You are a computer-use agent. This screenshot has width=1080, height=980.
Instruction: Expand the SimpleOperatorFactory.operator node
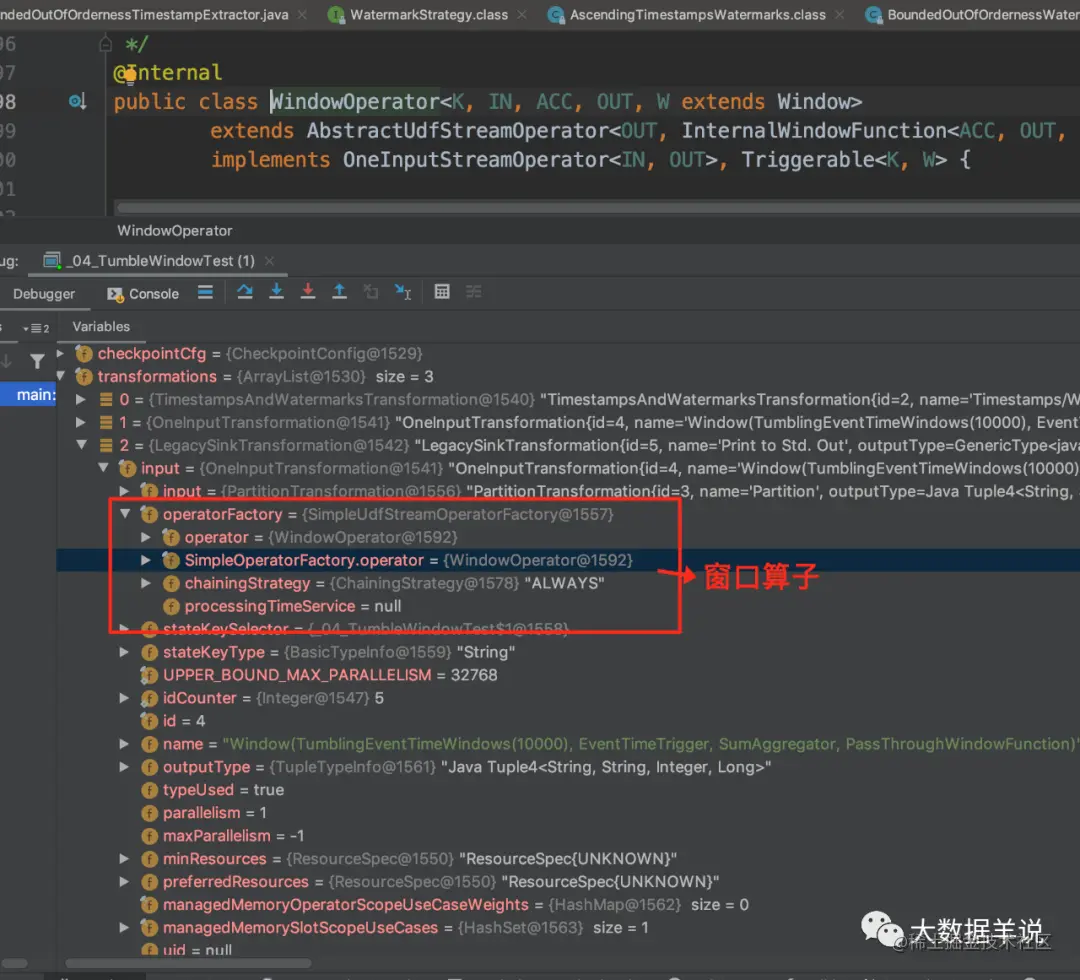click(x=146, y=561)
